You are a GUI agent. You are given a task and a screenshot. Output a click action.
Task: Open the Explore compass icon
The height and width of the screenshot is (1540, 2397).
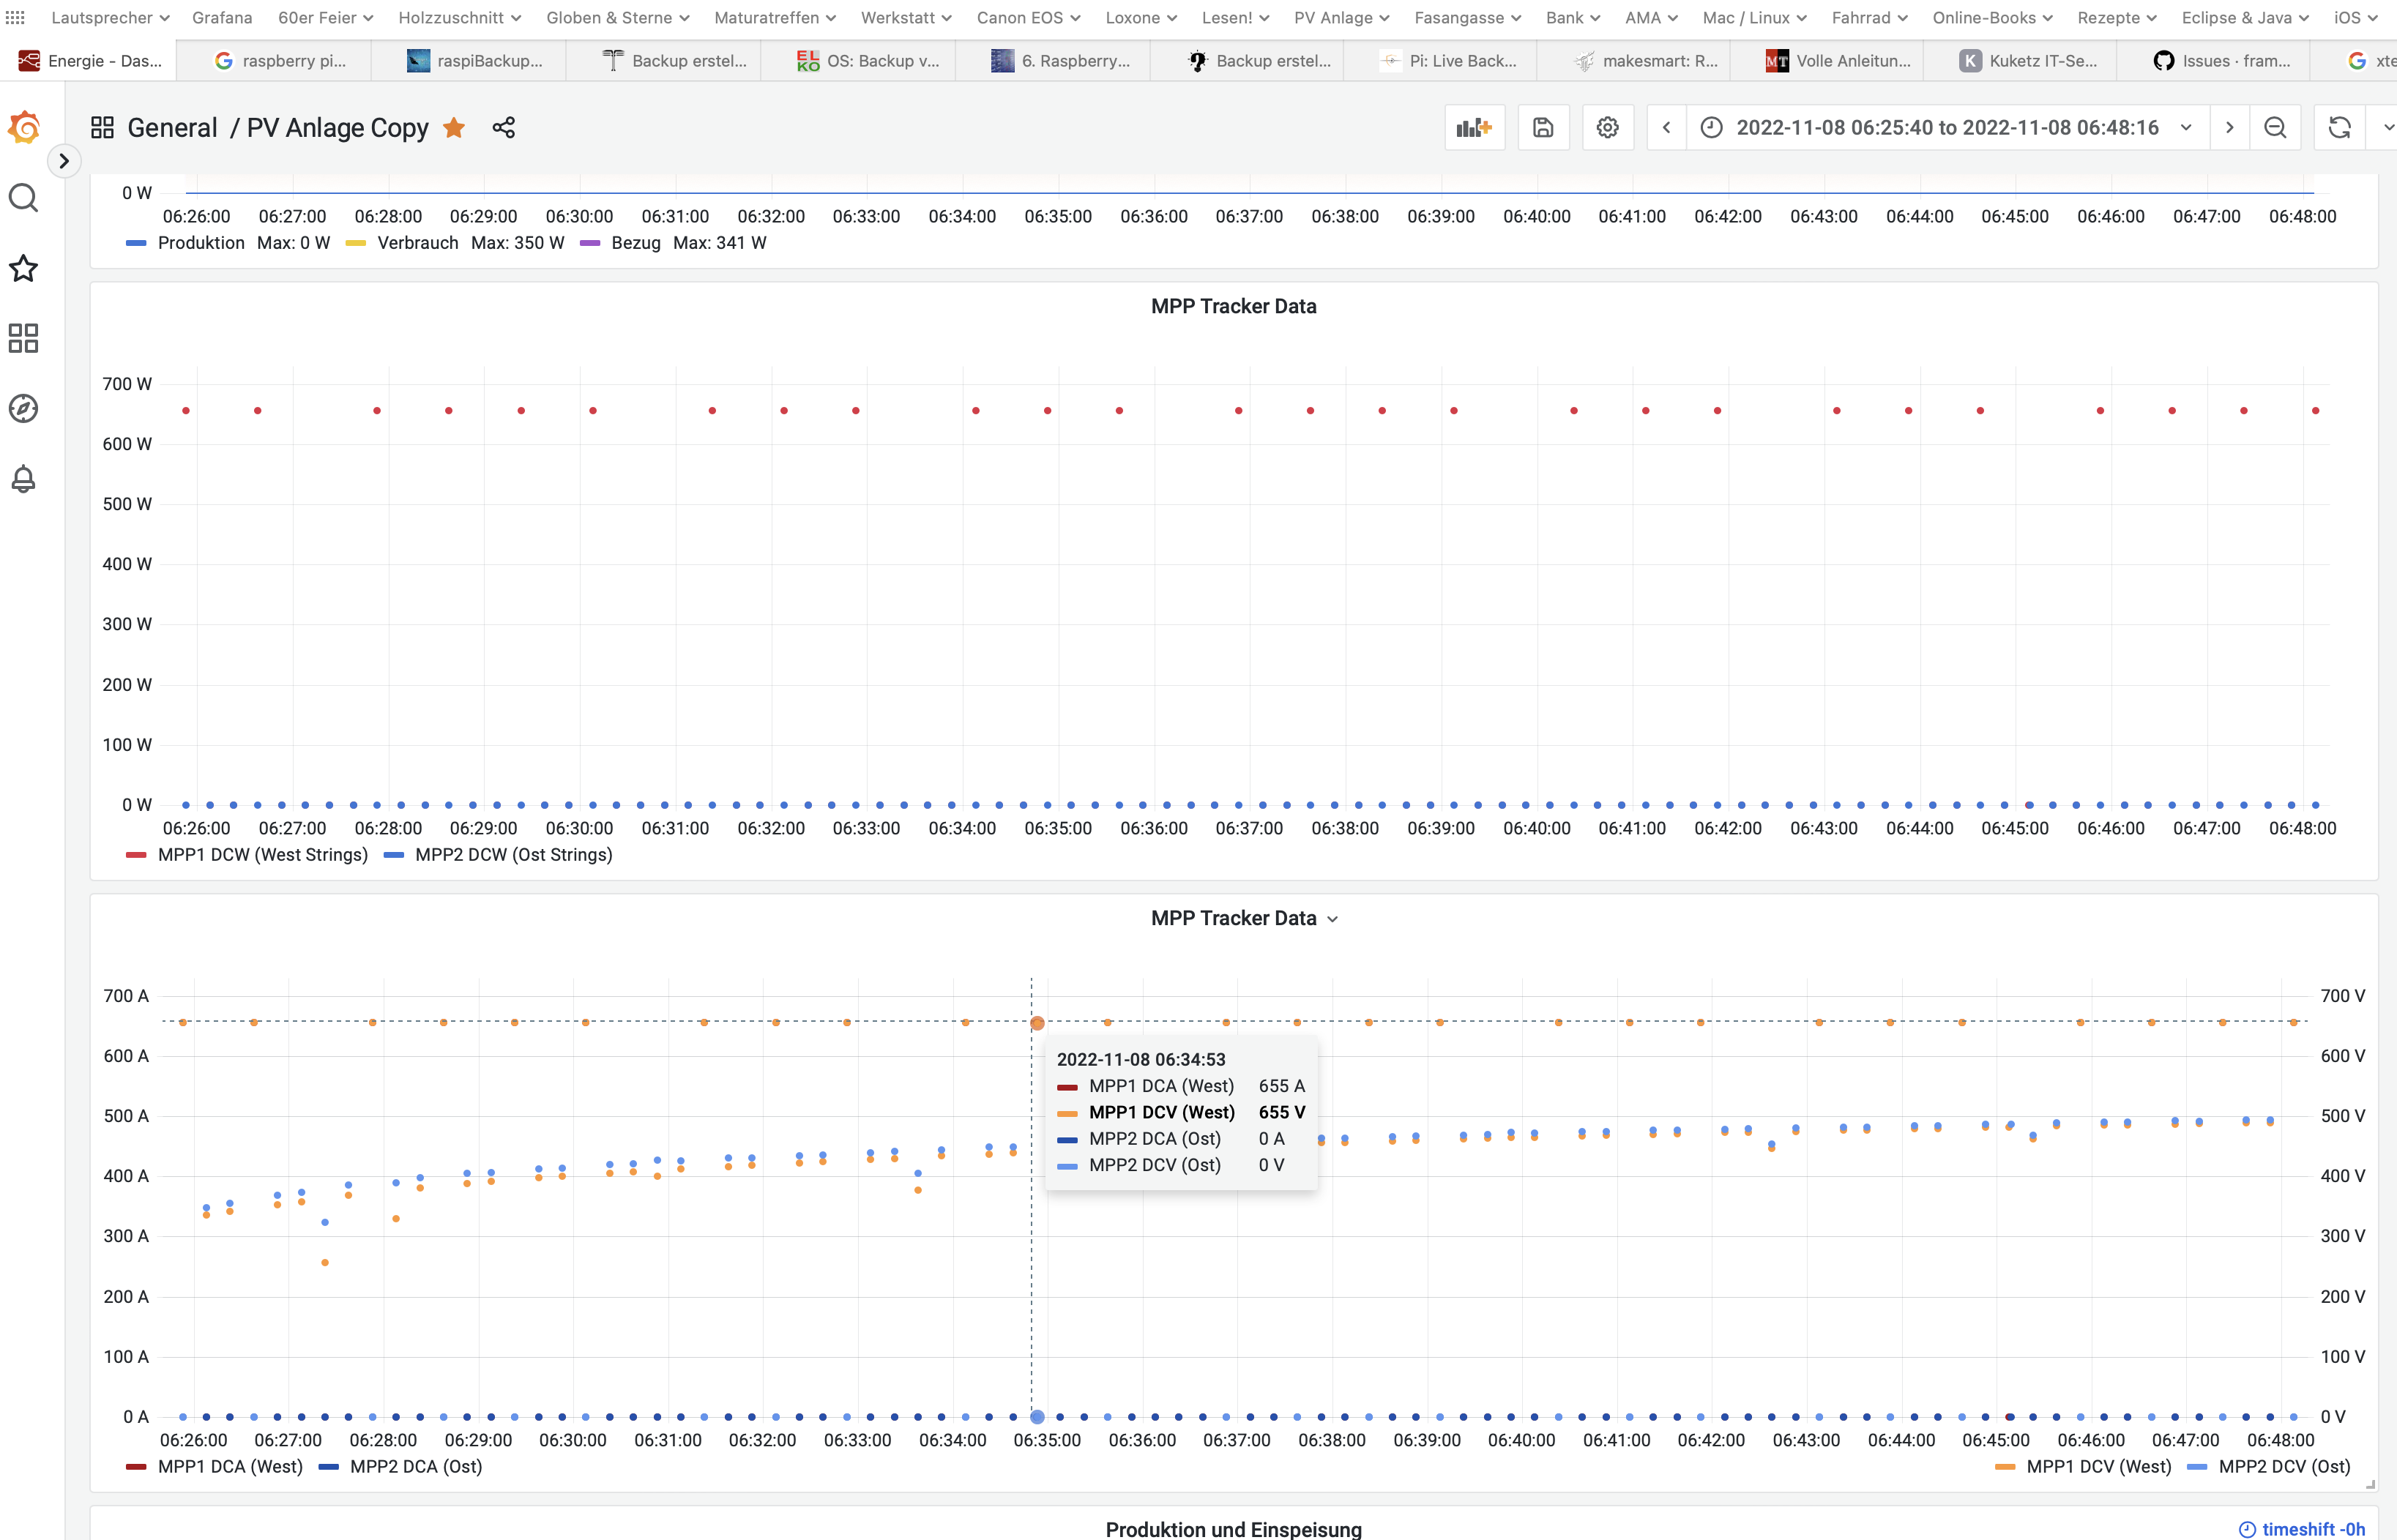pyautogui.click(x=23, y=408)
